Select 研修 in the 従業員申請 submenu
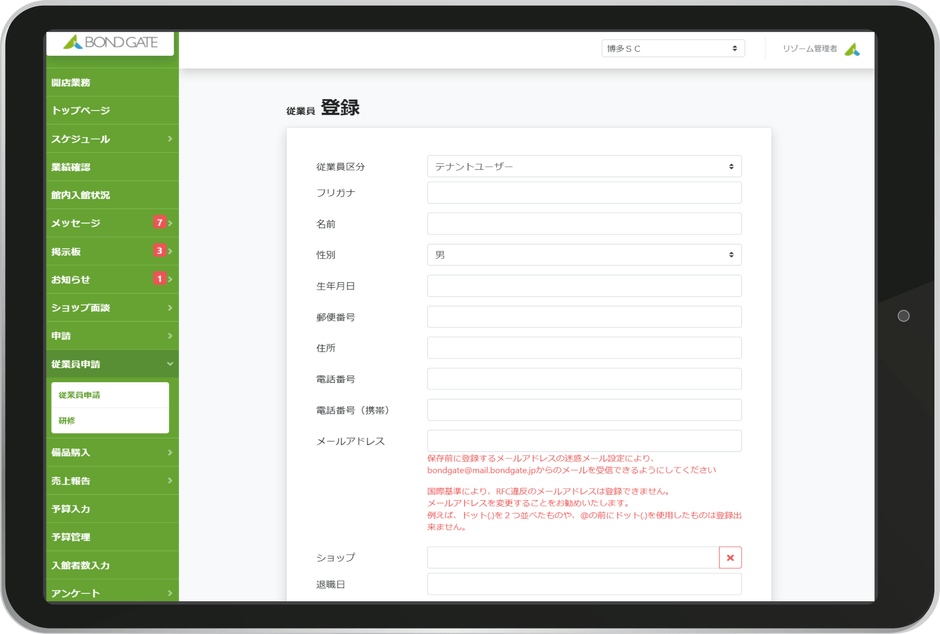This screenshot has width=940, height=634. click(75, 421)
